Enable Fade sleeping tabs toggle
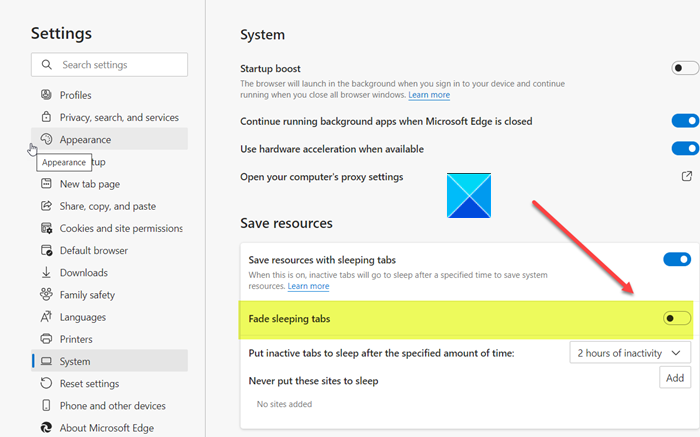This screenshot has width=700, height=437. click(x=677, y=318)
